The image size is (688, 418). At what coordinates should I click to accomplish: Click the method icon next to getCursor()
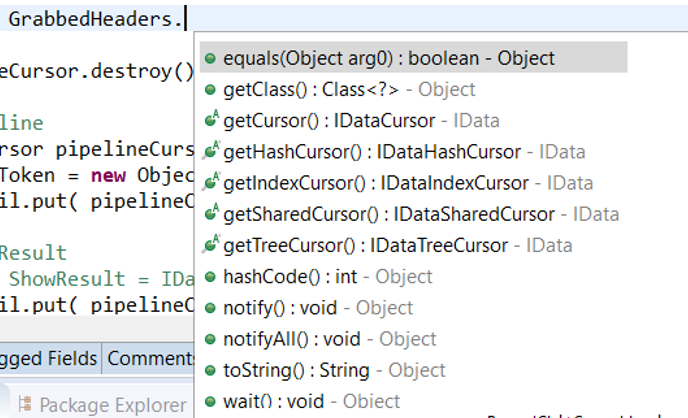210,121
